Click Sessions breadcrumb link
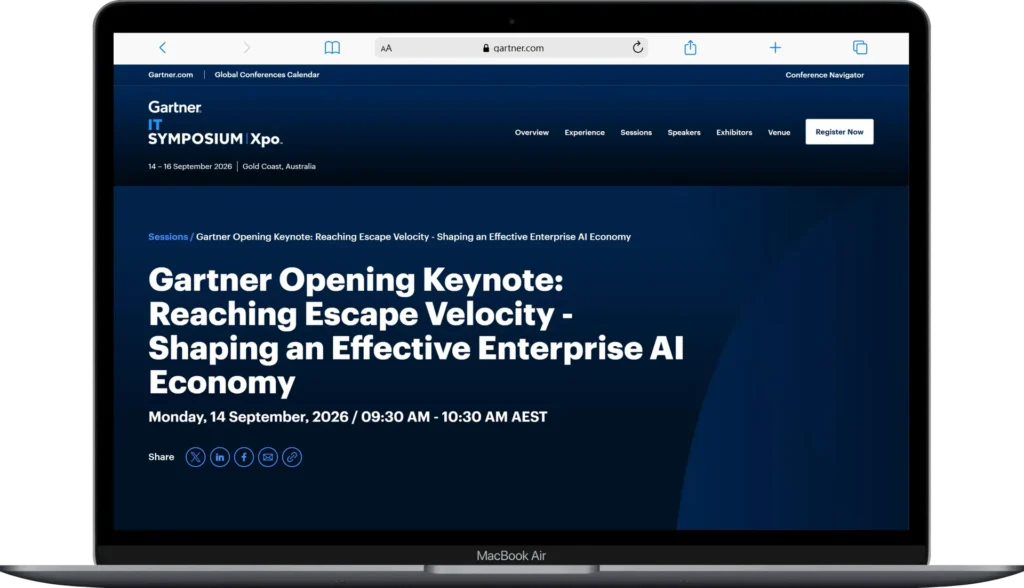The height and width of the screenshot is (588, 1024). (168, 237)
